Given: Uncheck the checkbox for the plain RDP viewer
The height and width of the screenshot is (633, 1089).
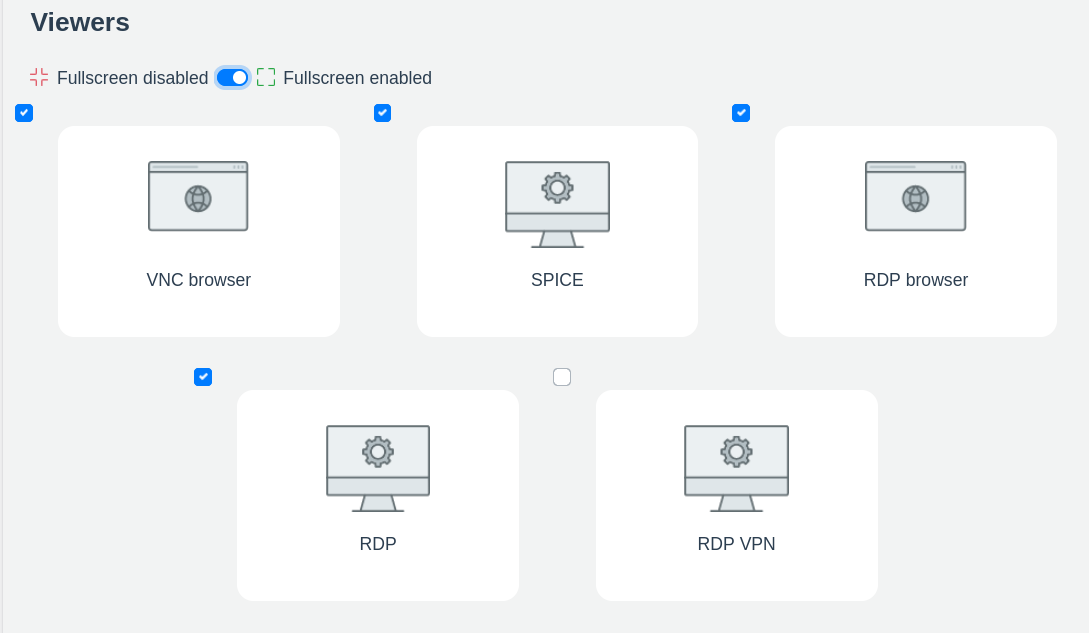Looking at the screenshot, I should pos(203,377).
